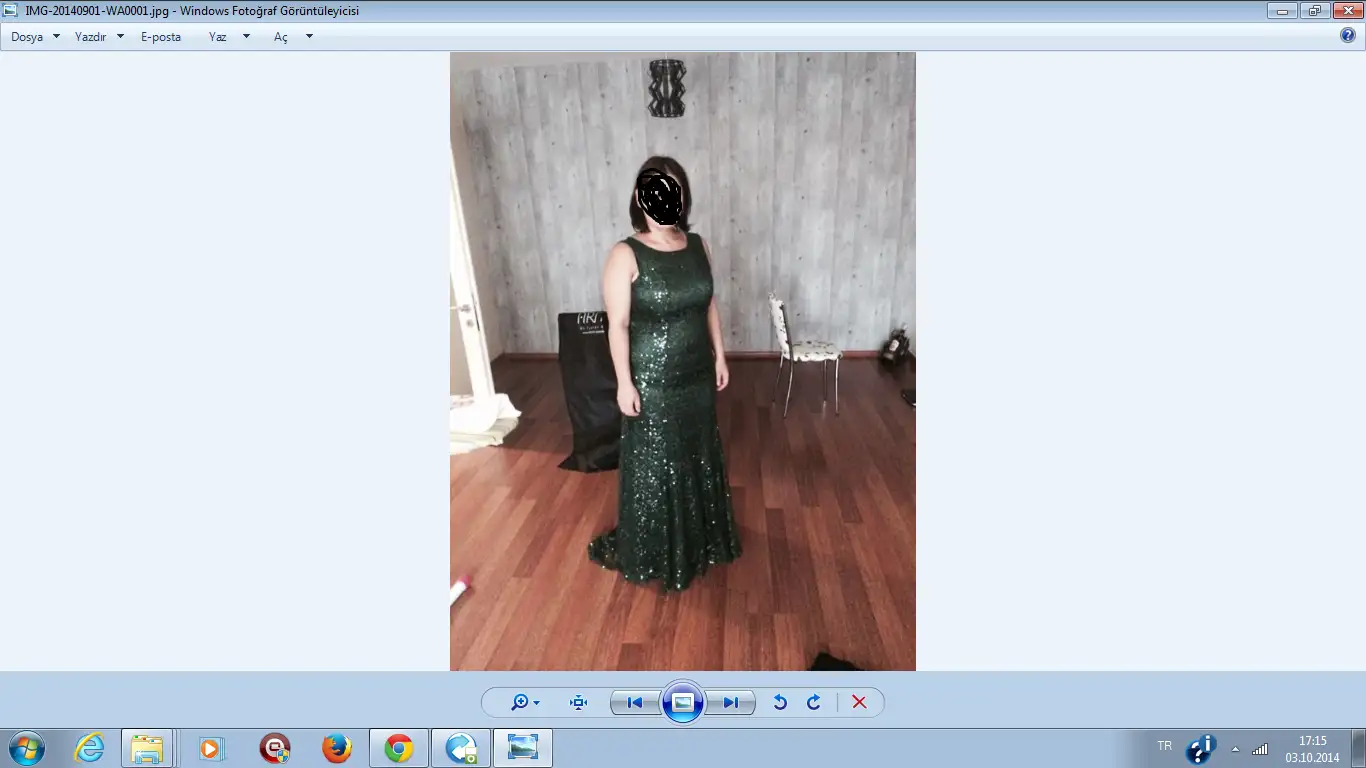Open the Windows Start menu

click(26, 748)
